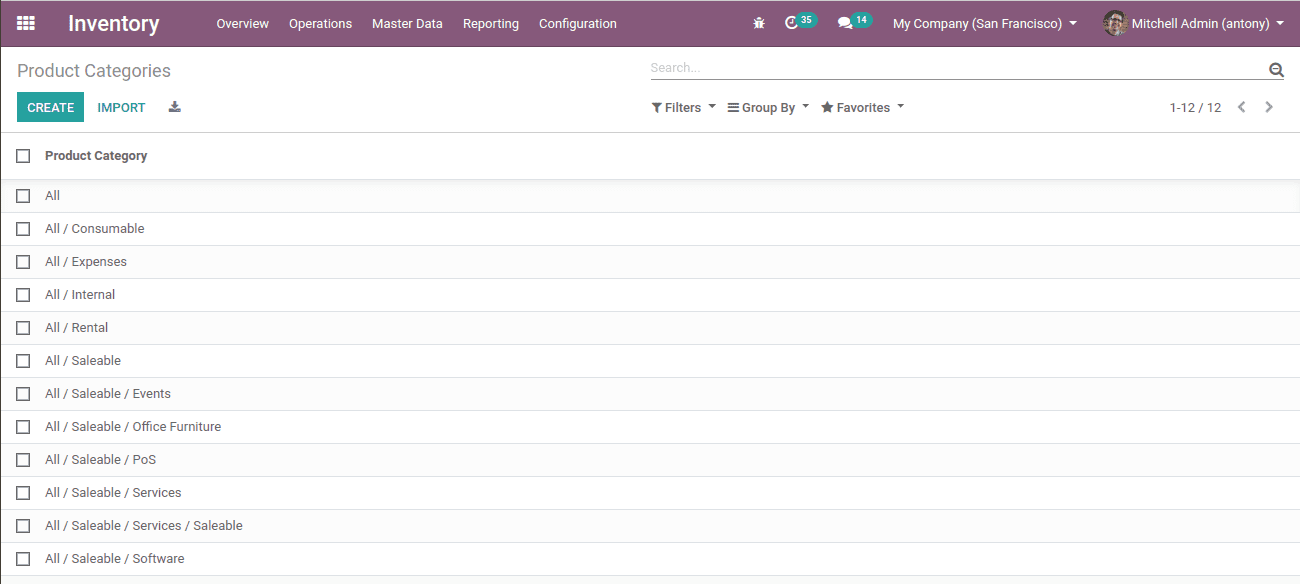Viewport: 1300px width, 584px height.
Task: Open the Configuration menu
Action: pos(578,23)
